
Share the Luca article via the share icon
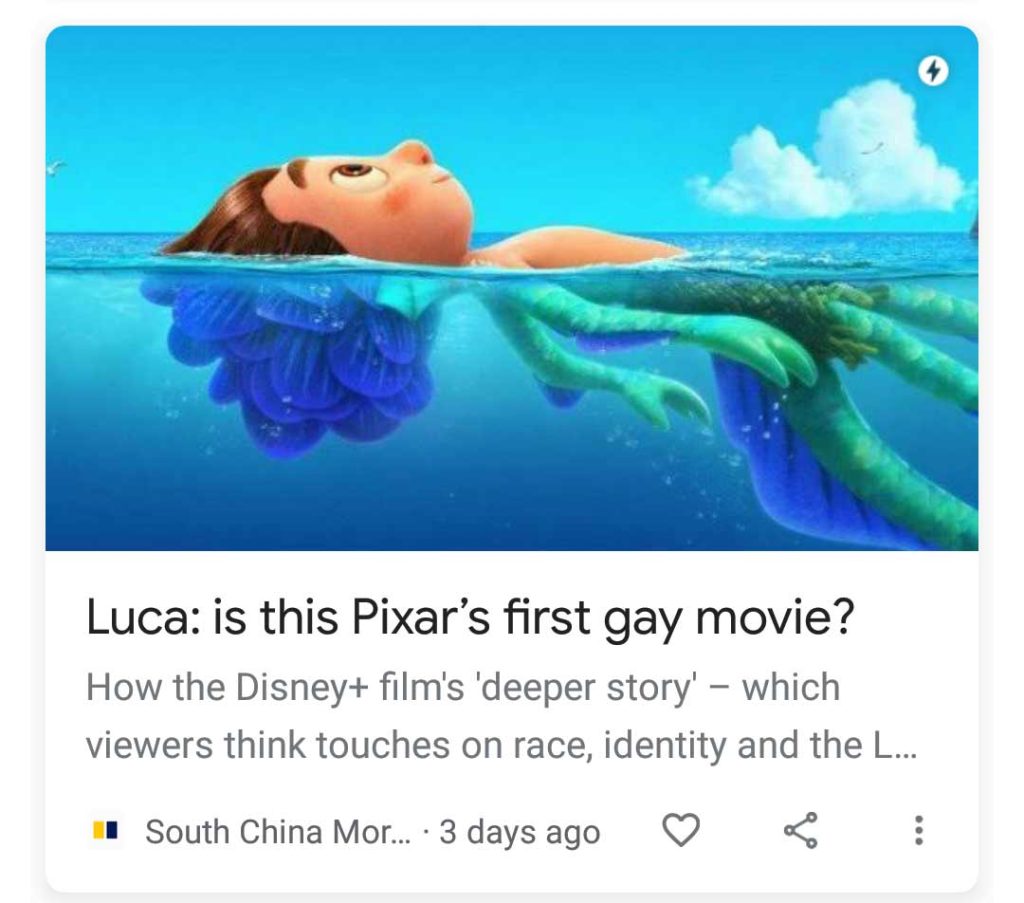(x=801, y=831)
